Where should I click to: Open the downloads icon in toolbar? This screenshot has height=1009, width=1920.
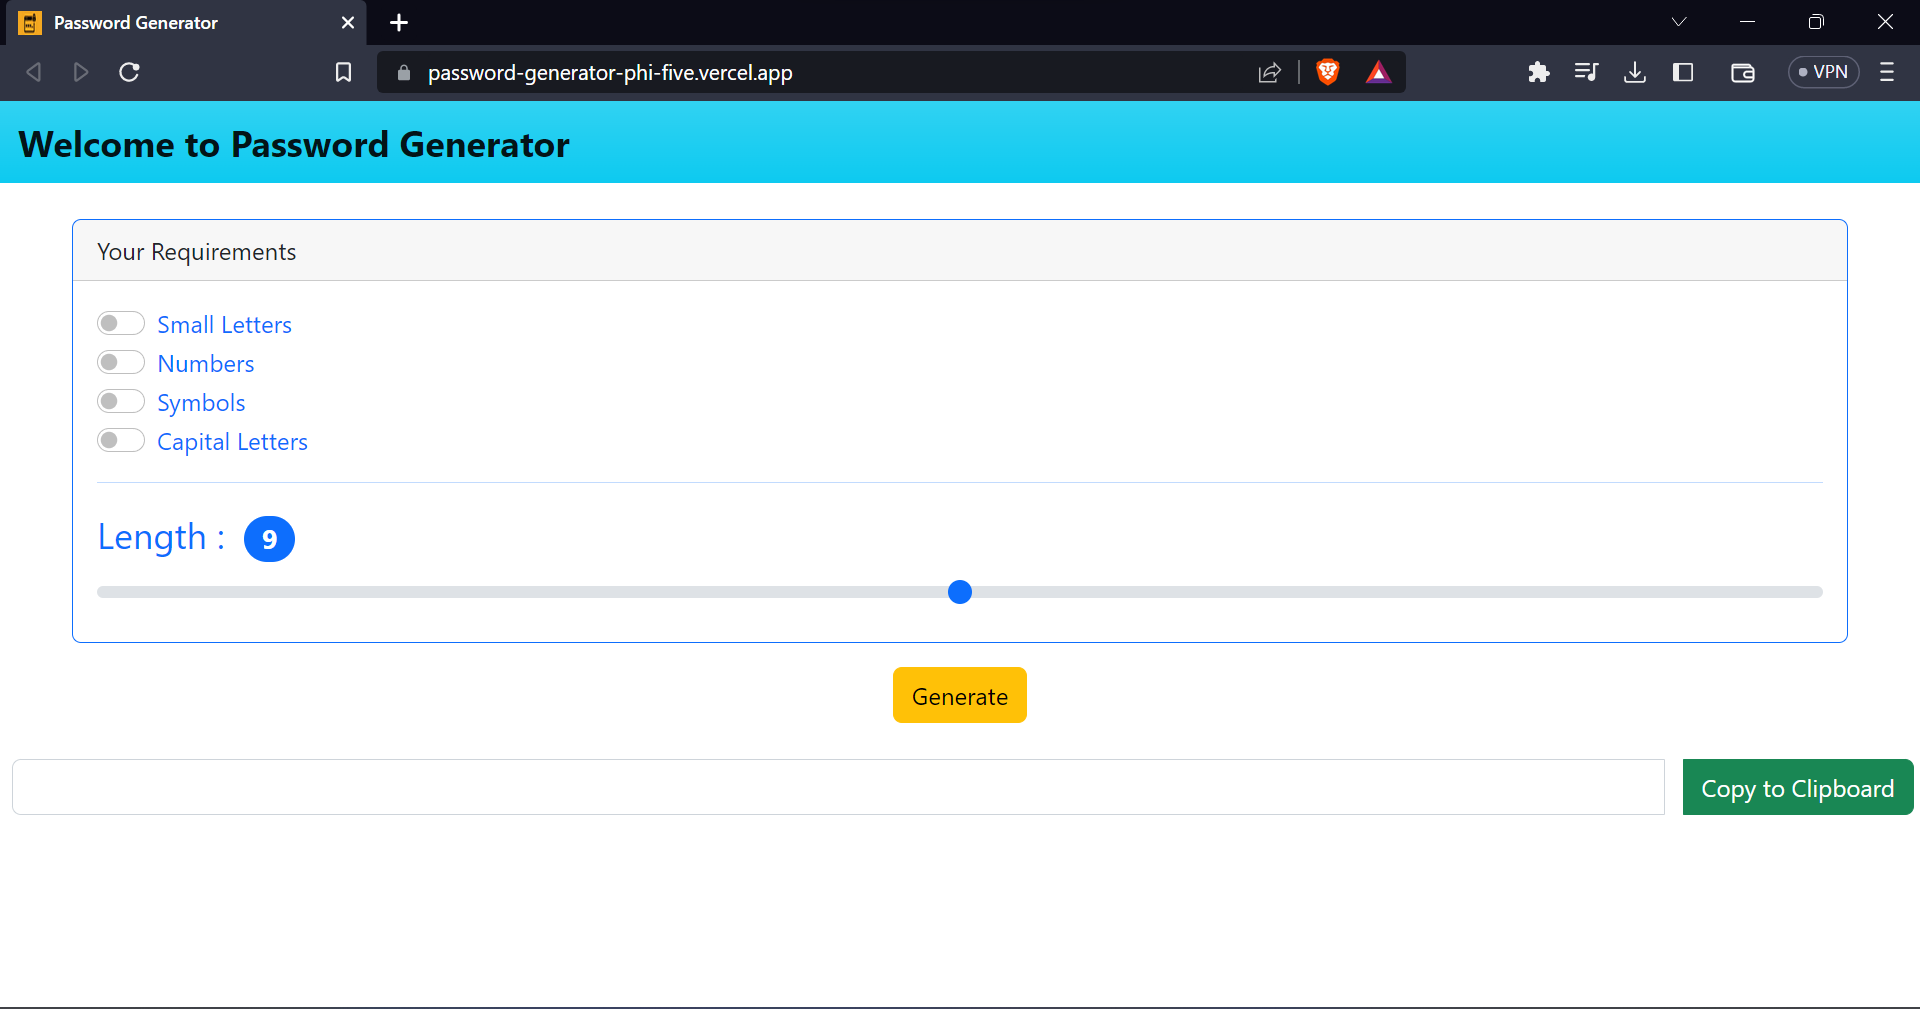[x=1635, y=72]
